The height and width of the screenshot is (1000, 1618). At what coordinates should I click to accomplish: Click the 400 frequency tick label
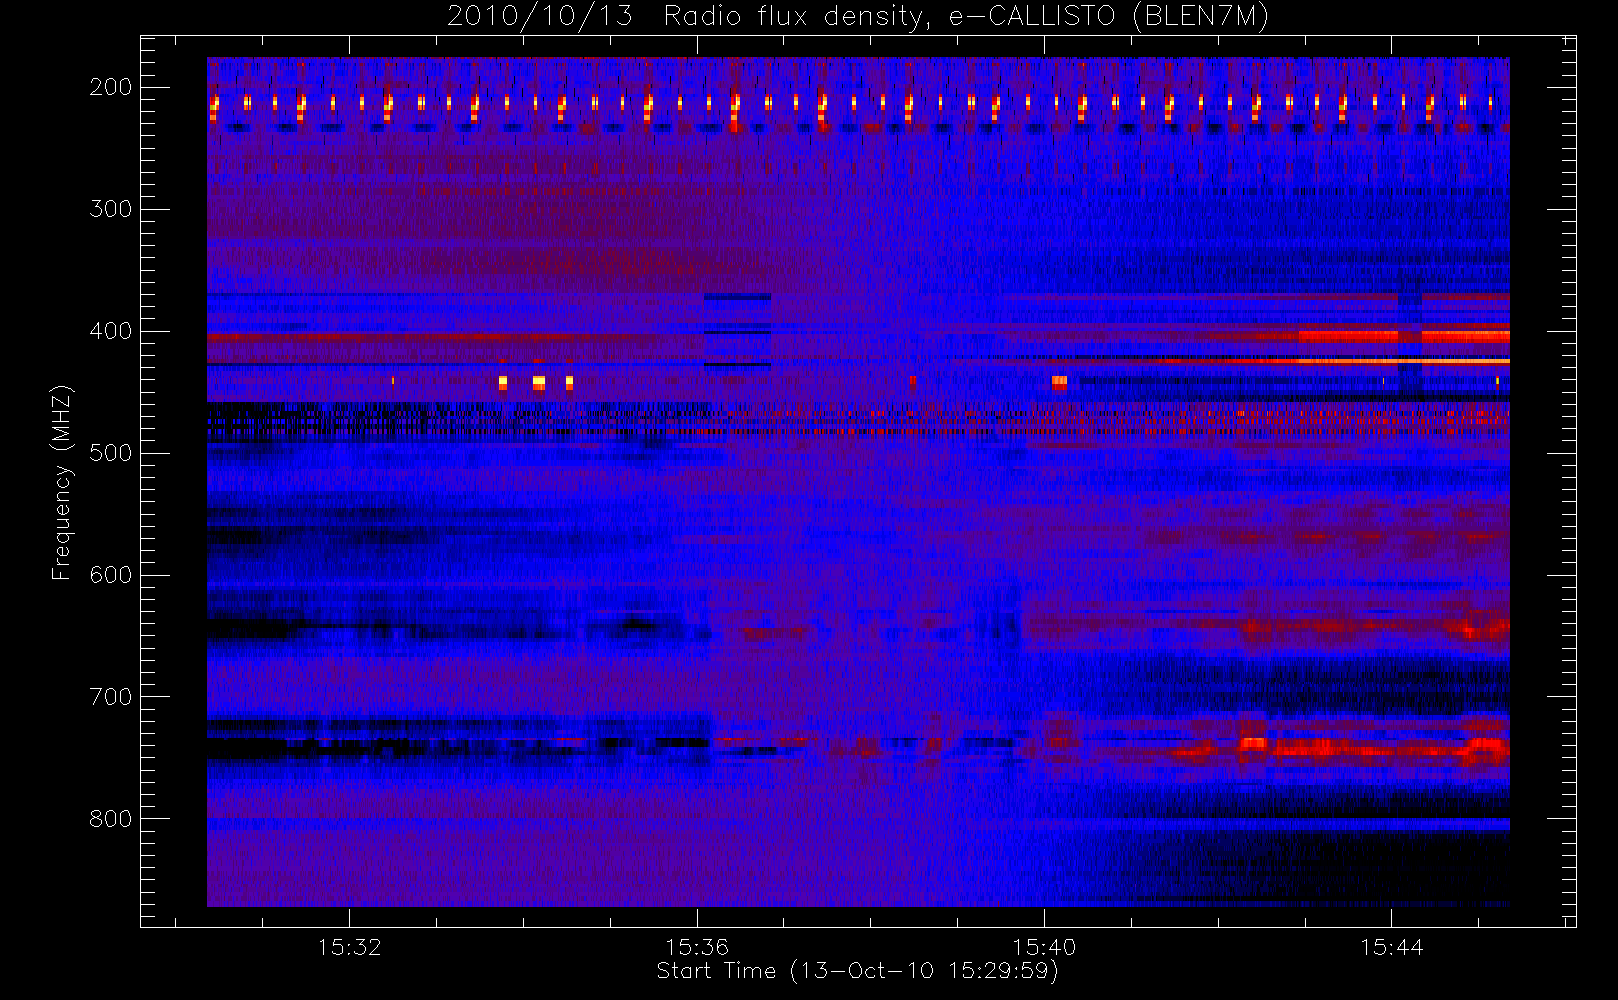point(111,331)
